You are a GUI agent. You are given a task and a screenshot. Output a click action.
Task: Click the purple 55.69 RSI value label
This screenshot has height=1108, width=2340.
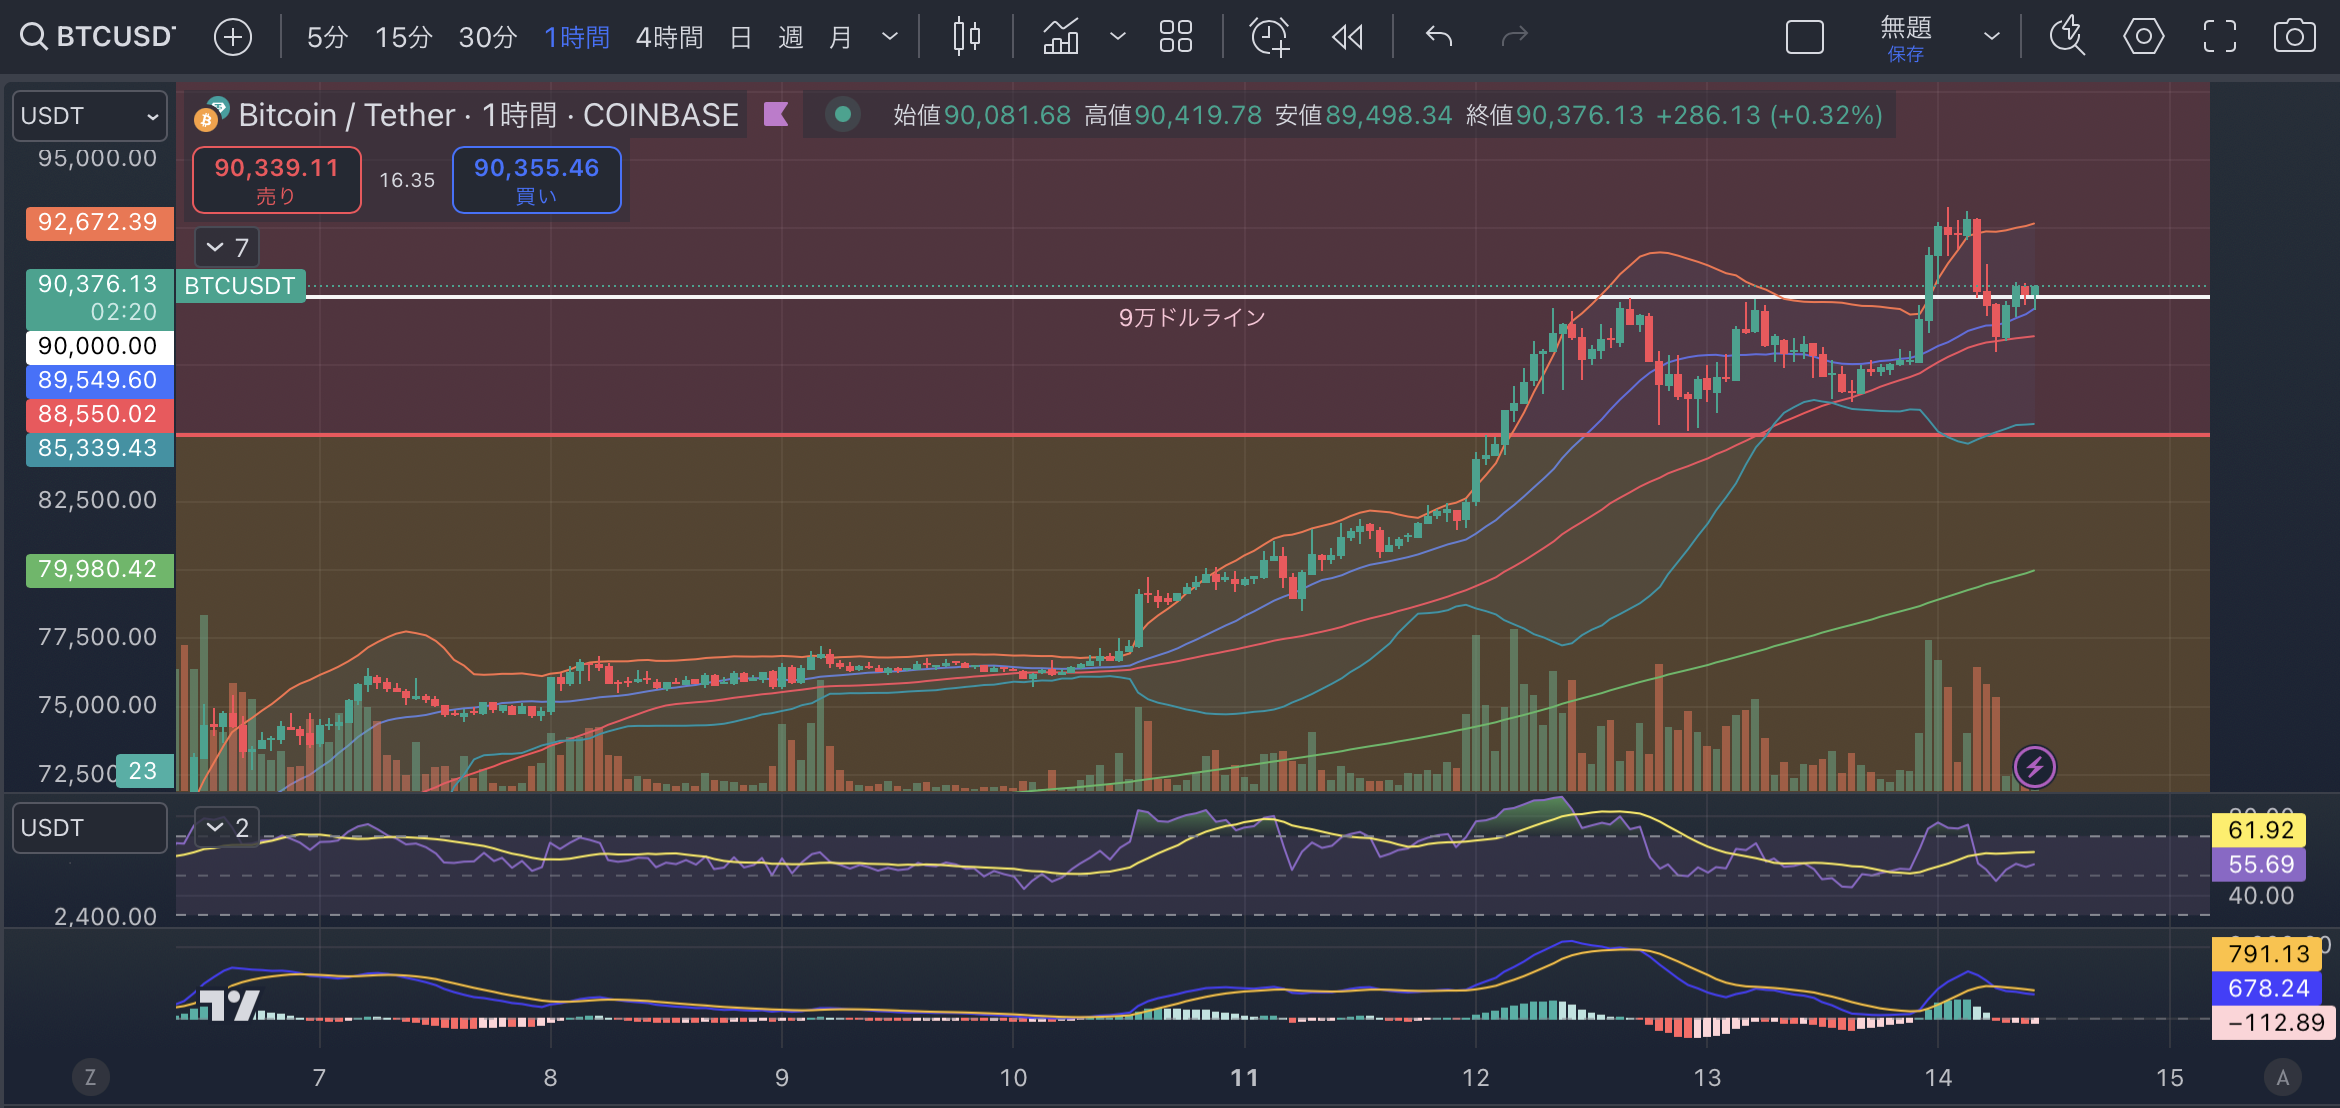coord(2259,864)
